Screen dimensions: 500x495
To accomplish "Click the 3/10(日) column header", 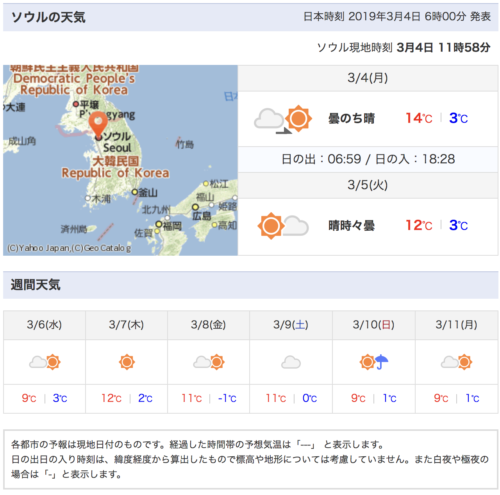I will coord(374,325).
